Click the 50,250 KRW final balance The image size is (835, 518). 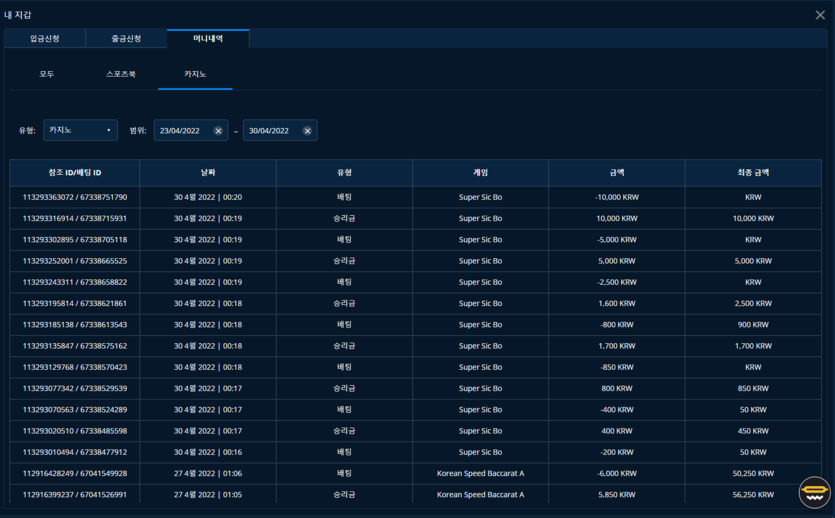(x=753, y=473)
